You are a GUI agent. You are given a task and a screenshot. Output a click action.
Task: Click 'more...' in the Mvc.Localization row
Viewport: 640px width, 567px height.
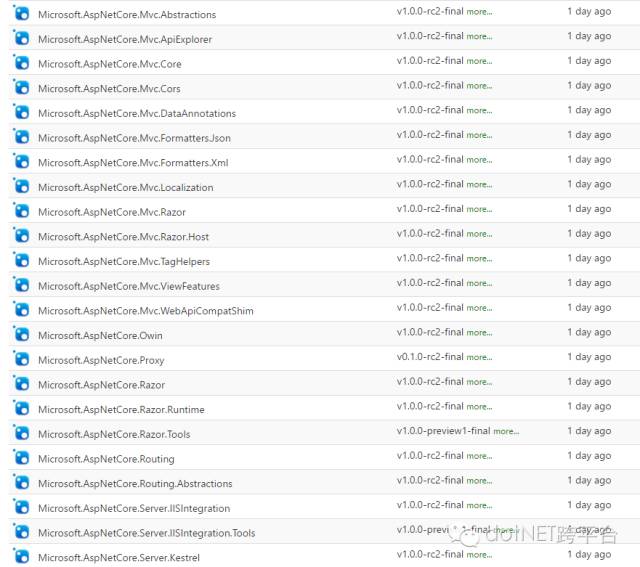pos(479,185)
